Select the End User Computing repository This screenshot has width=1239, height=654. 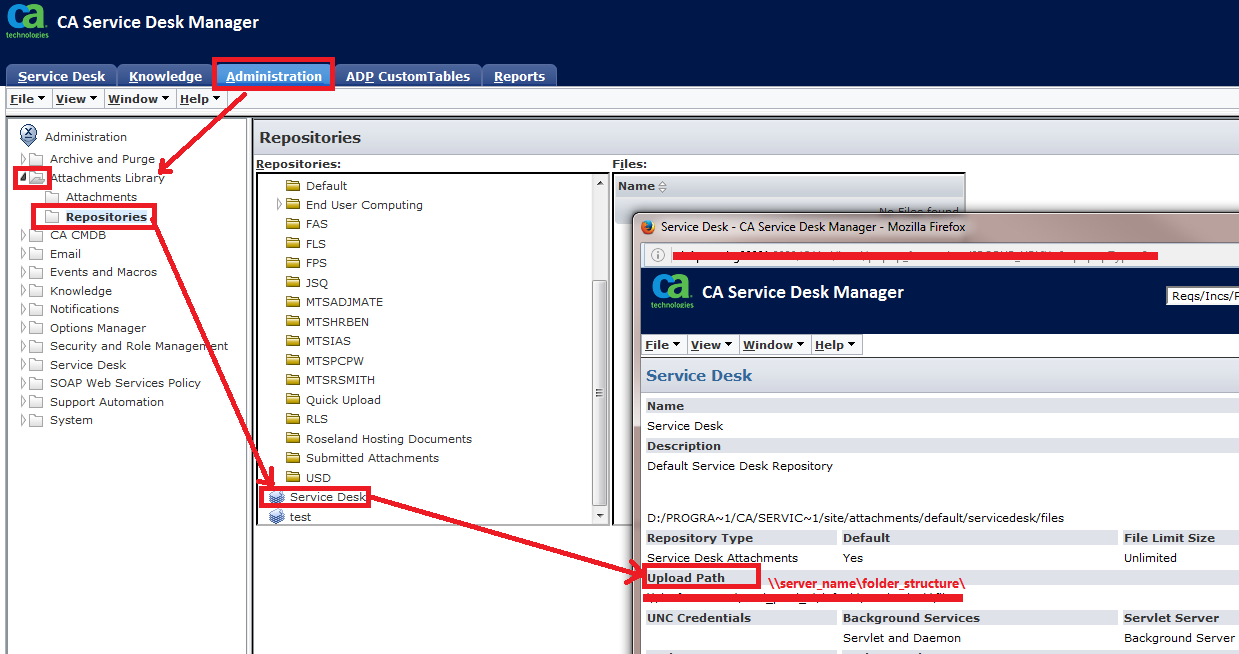click(x=364, y=205)
